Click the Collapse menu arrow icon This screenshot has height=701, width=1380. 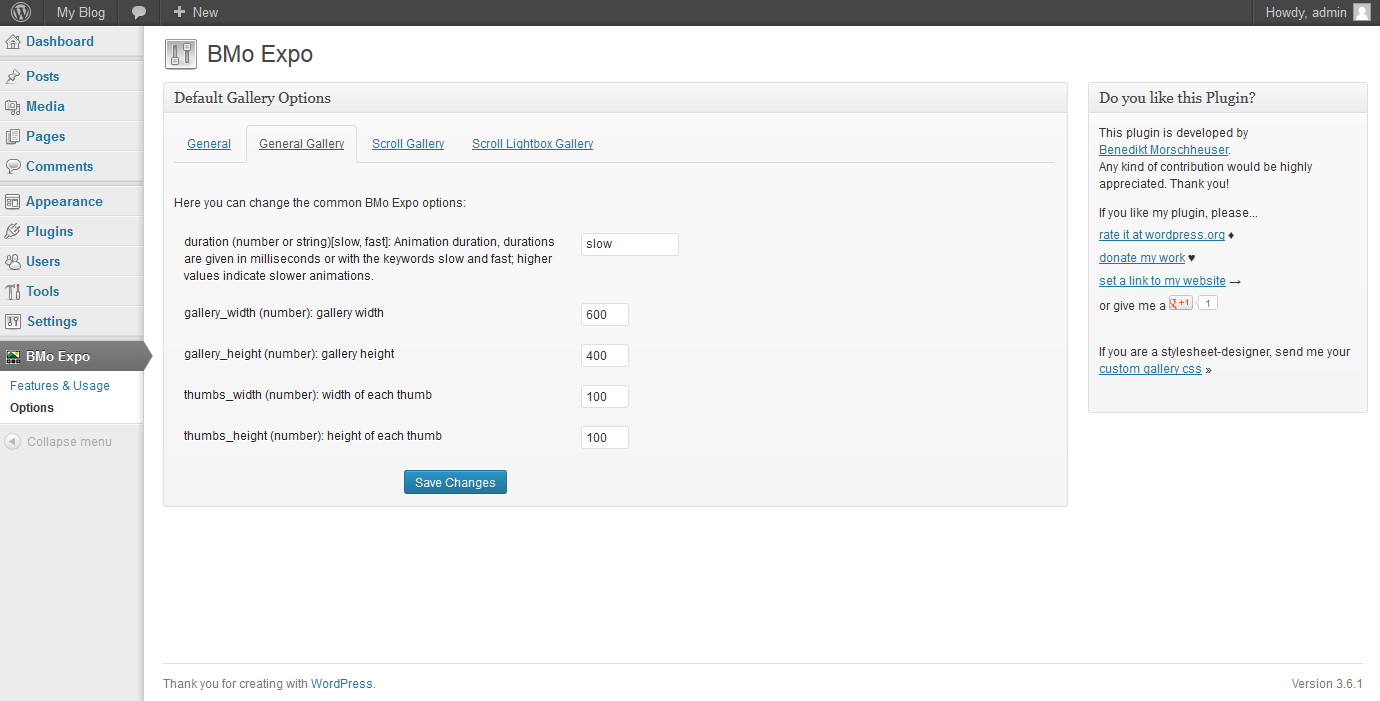13,441
